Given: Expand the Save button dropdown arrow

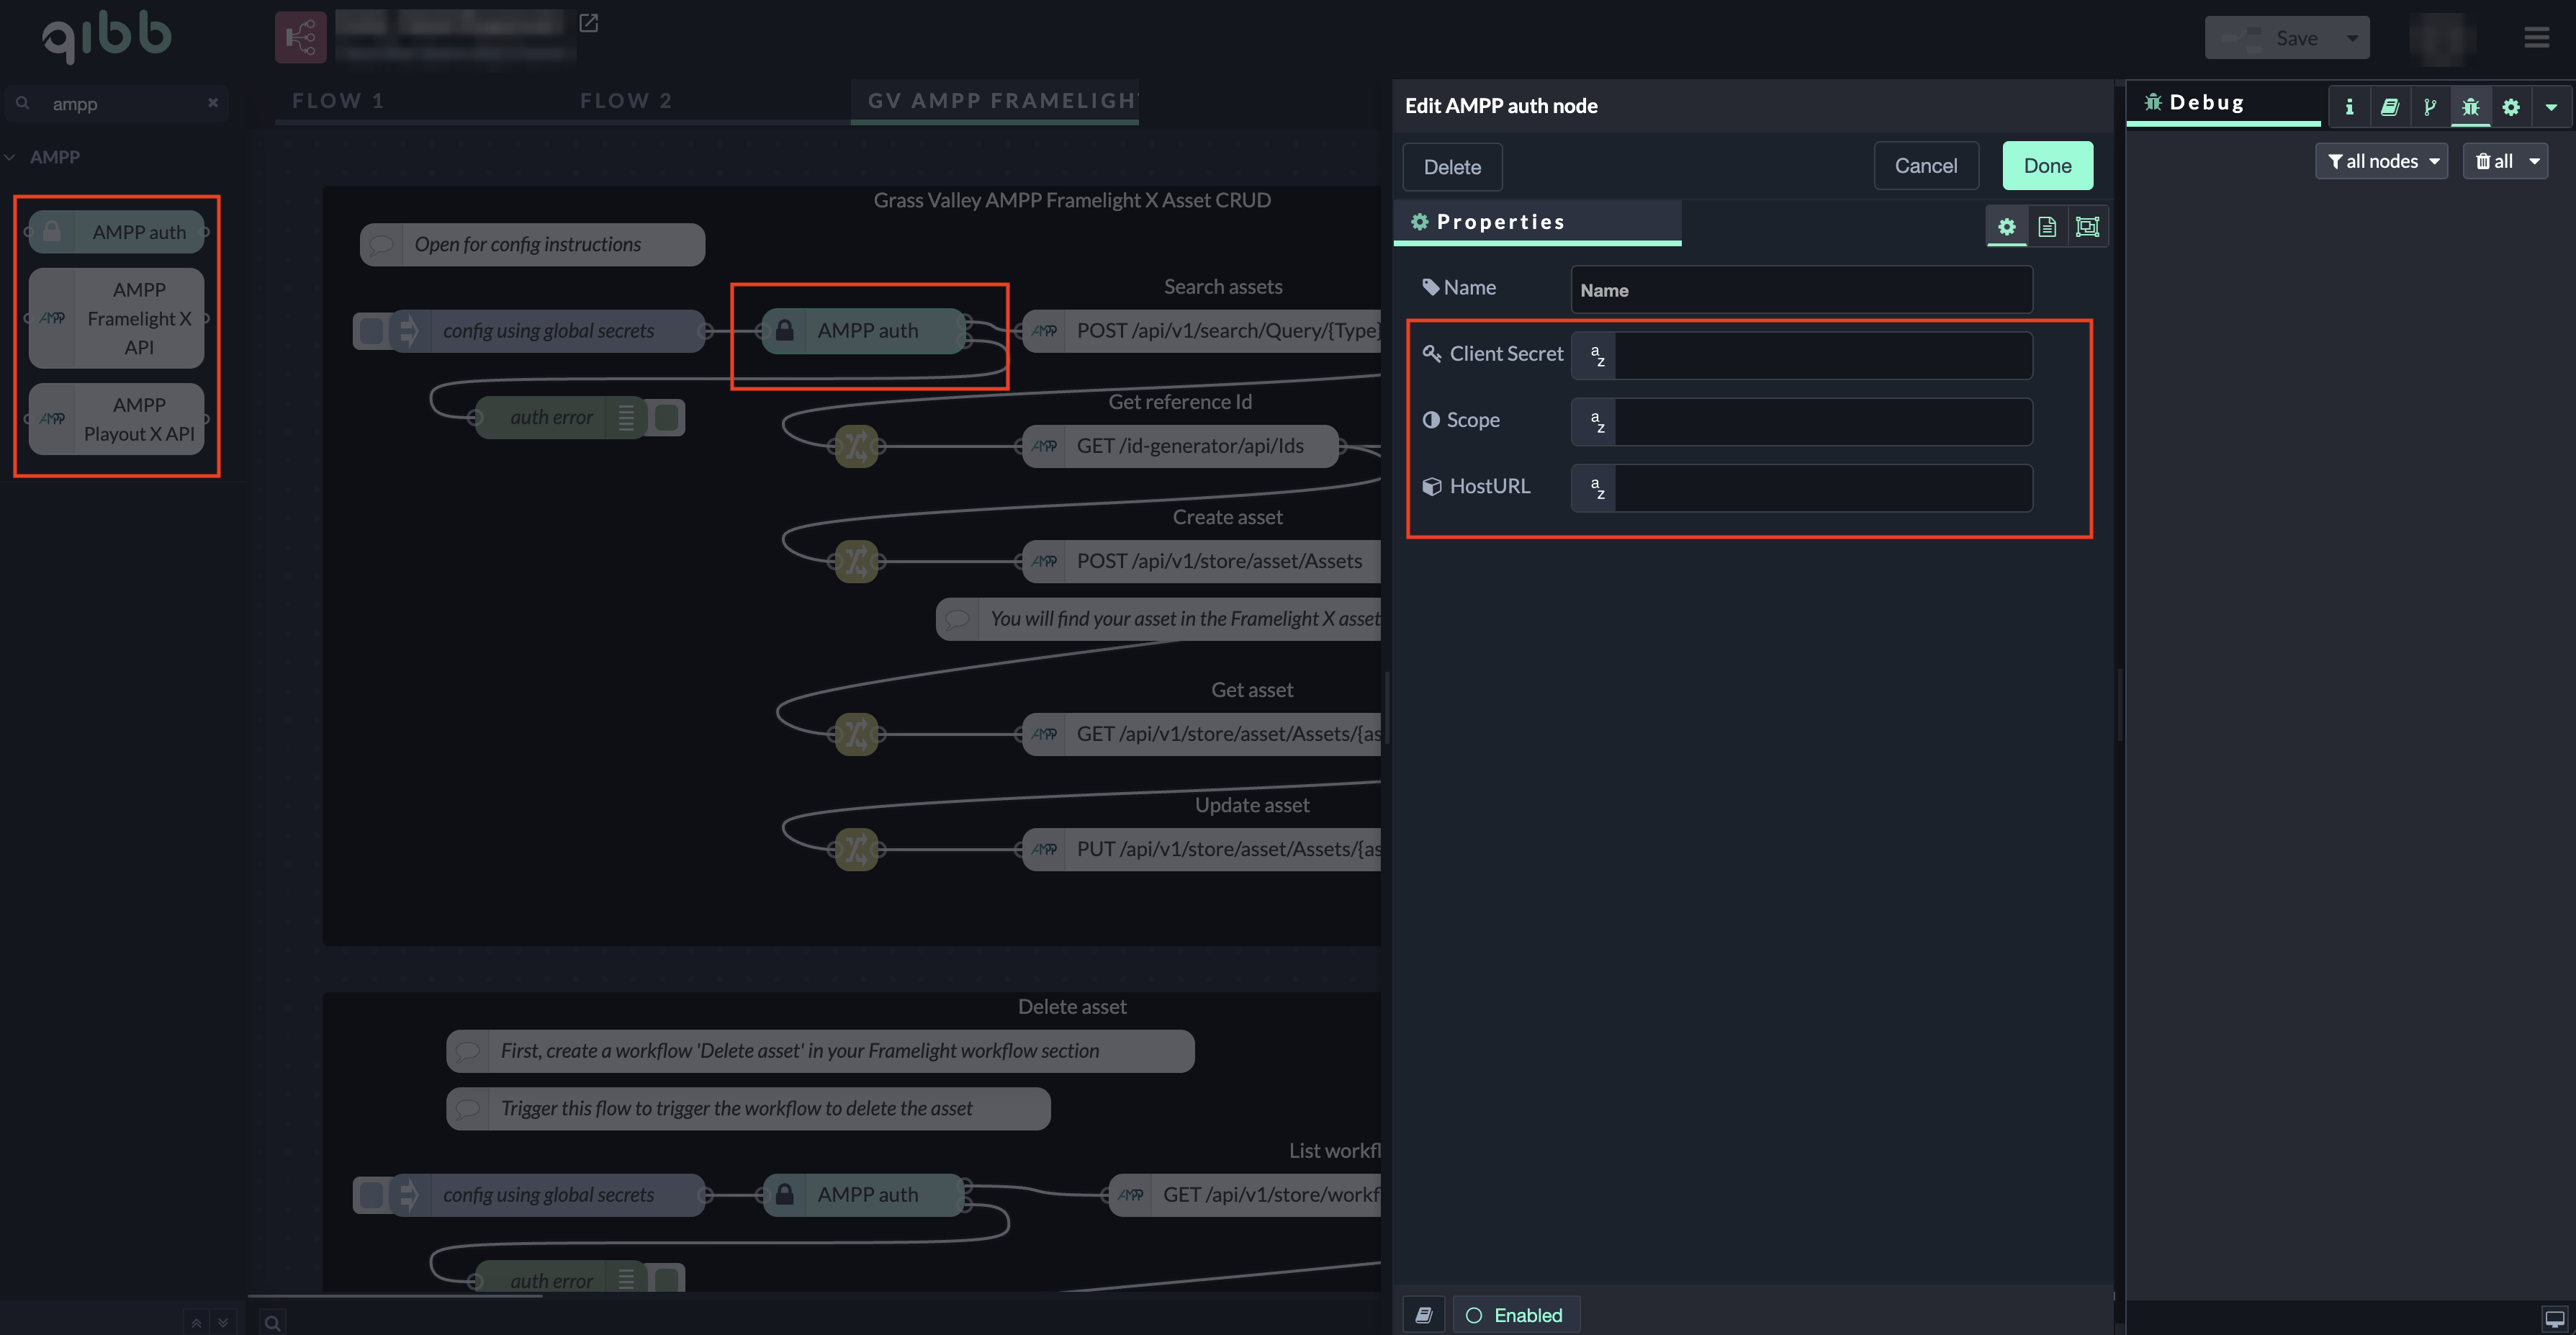Looking at the screenshot, I should point(2352,38).
